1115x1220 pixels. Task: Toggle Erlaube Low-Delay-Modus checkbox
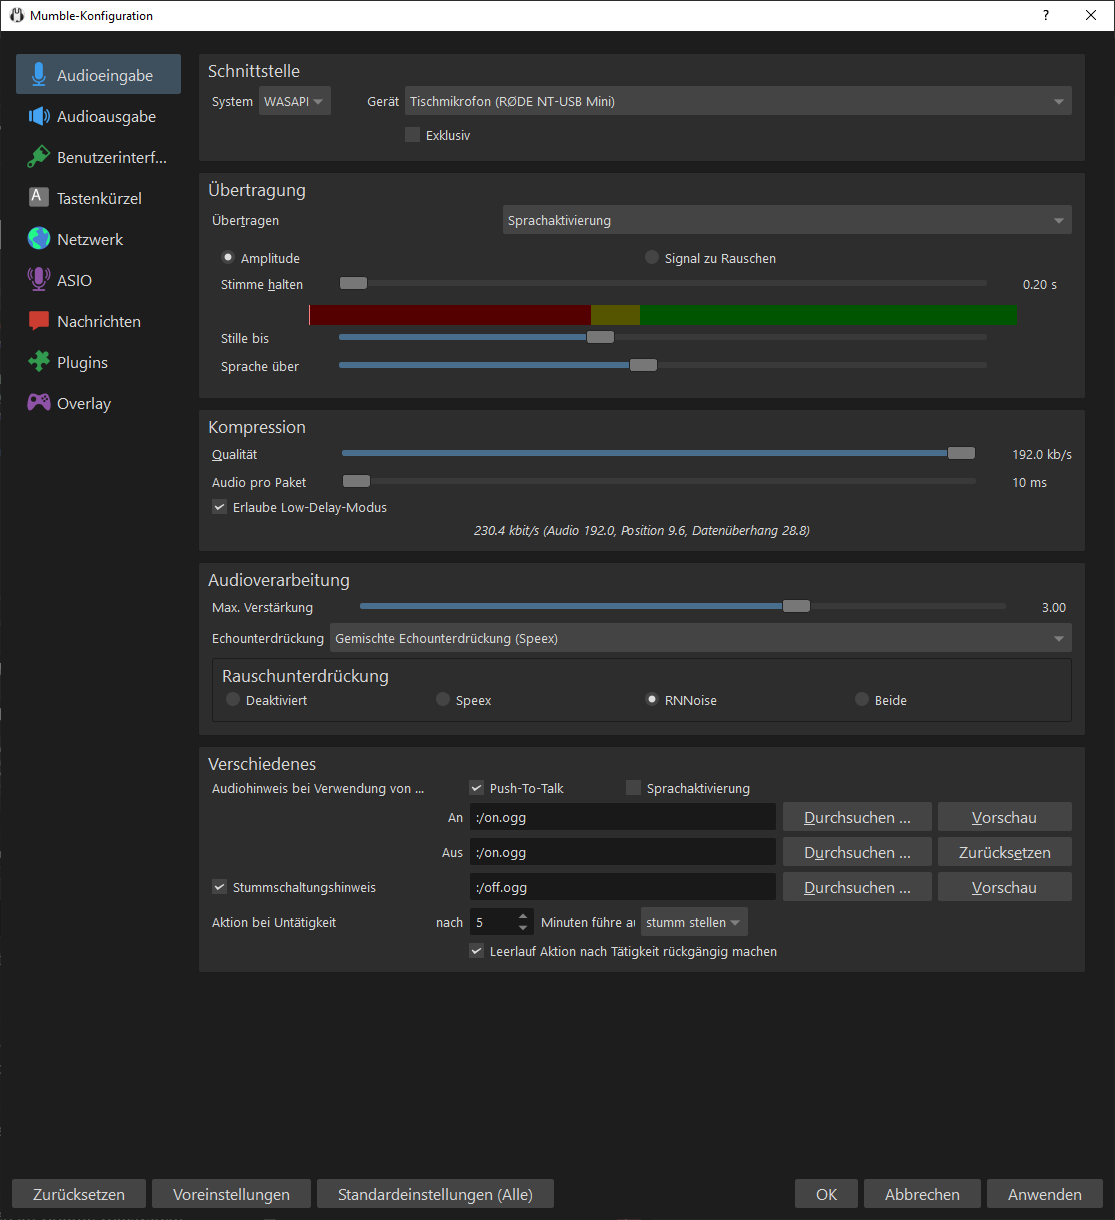pos(220,507)
